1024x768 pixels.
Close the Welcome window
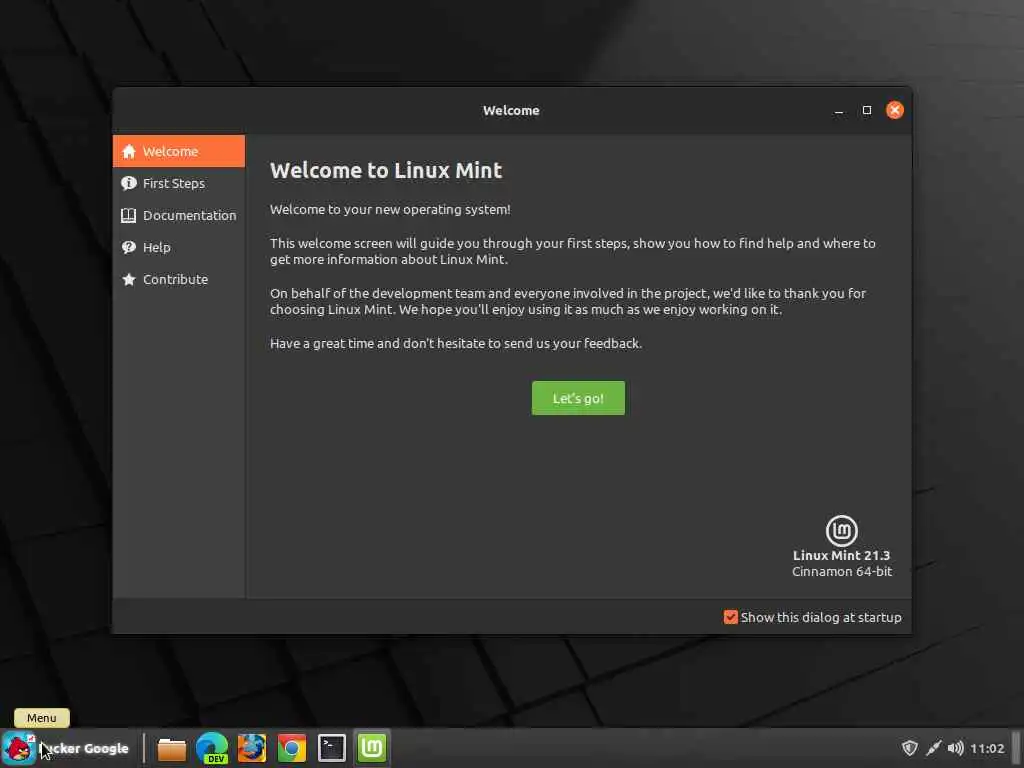tap(895, 110)
